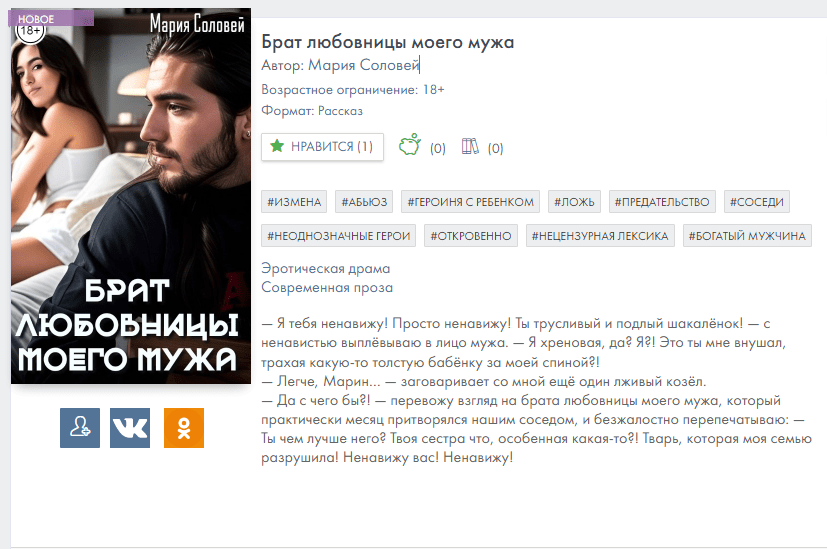Screen dimensions: 827x549
Task: Open the #ПРЕДАТЕЛЬСТВО tag
Action: 662,202
